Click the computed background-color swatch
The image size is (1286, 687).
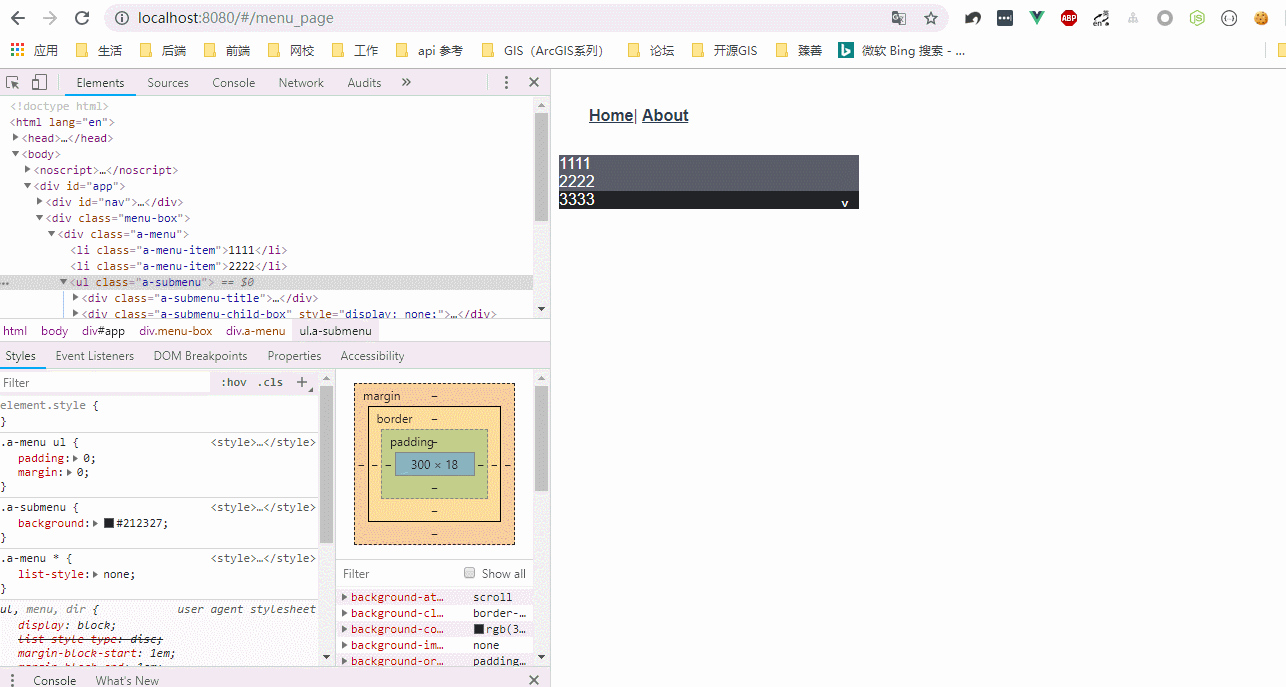479,629
